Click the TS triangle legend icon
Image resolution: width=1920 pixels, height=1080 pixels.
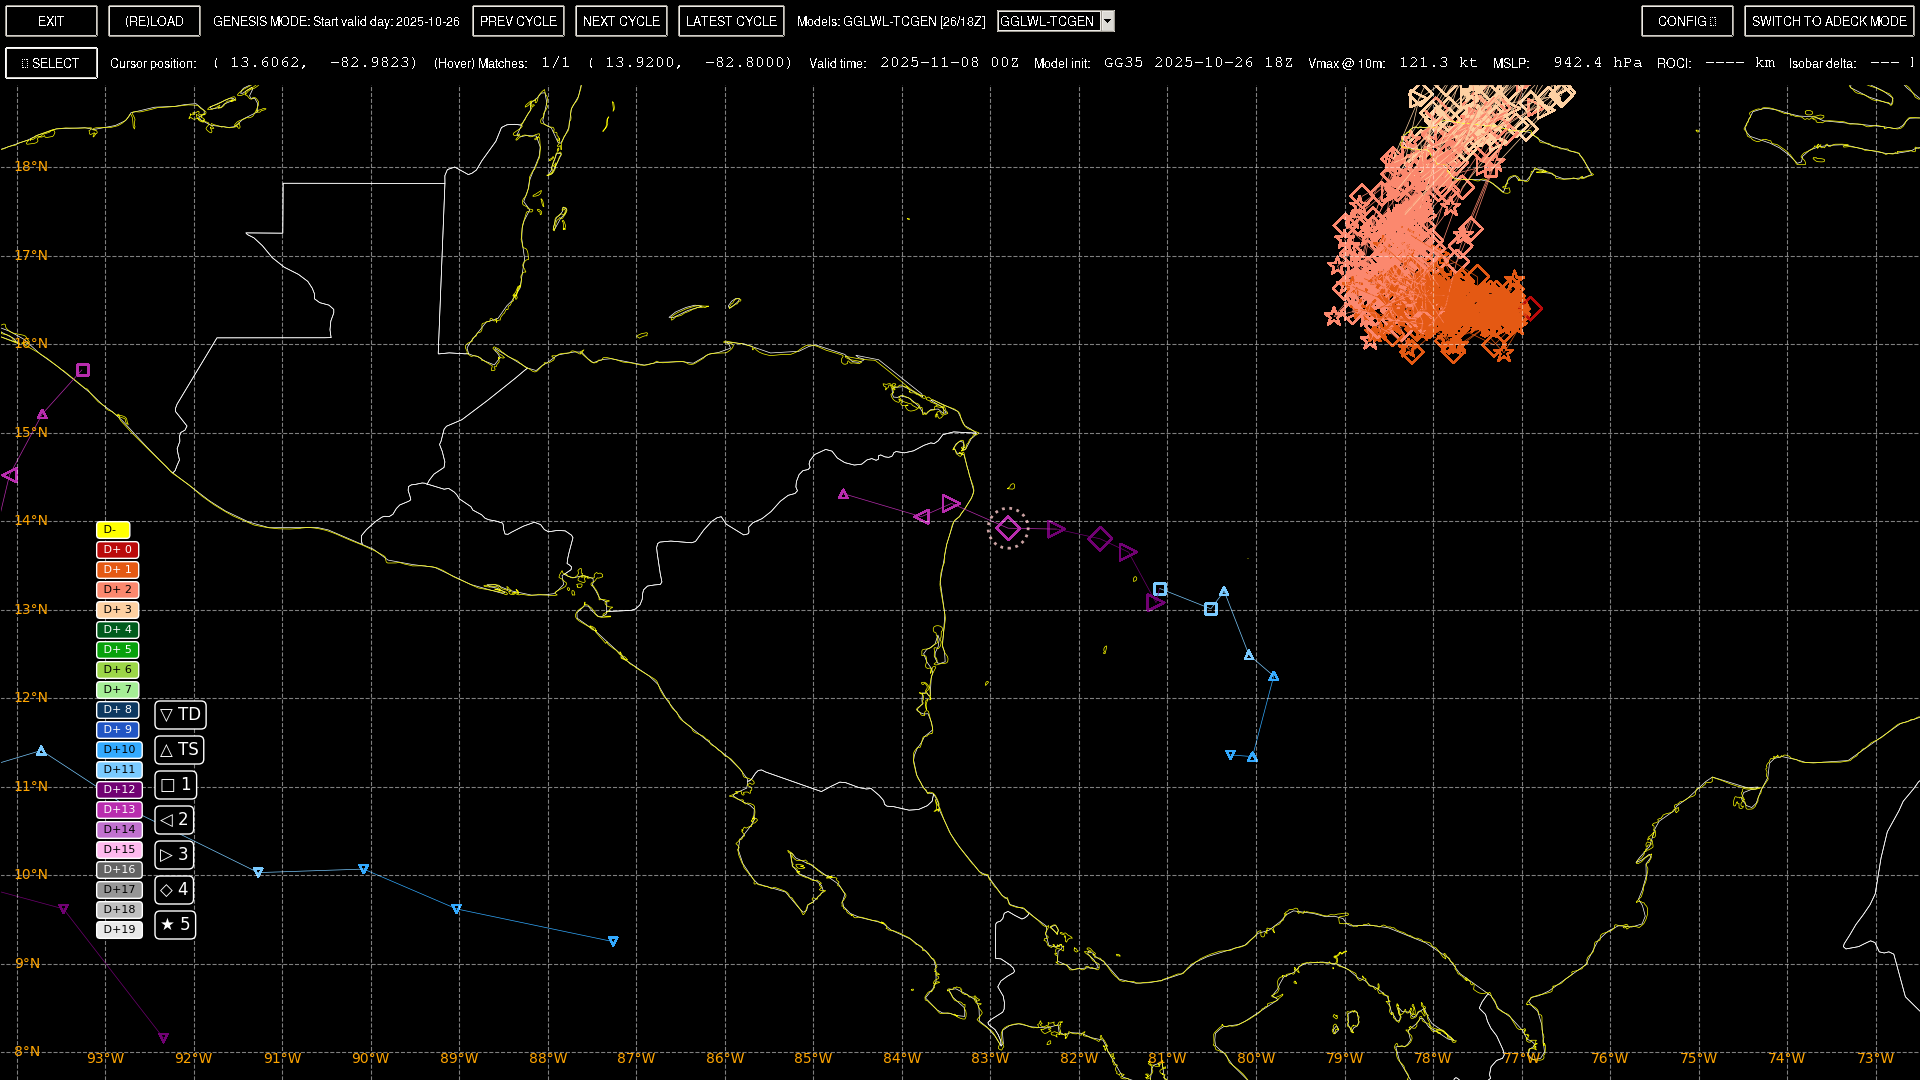click(179, 750)
